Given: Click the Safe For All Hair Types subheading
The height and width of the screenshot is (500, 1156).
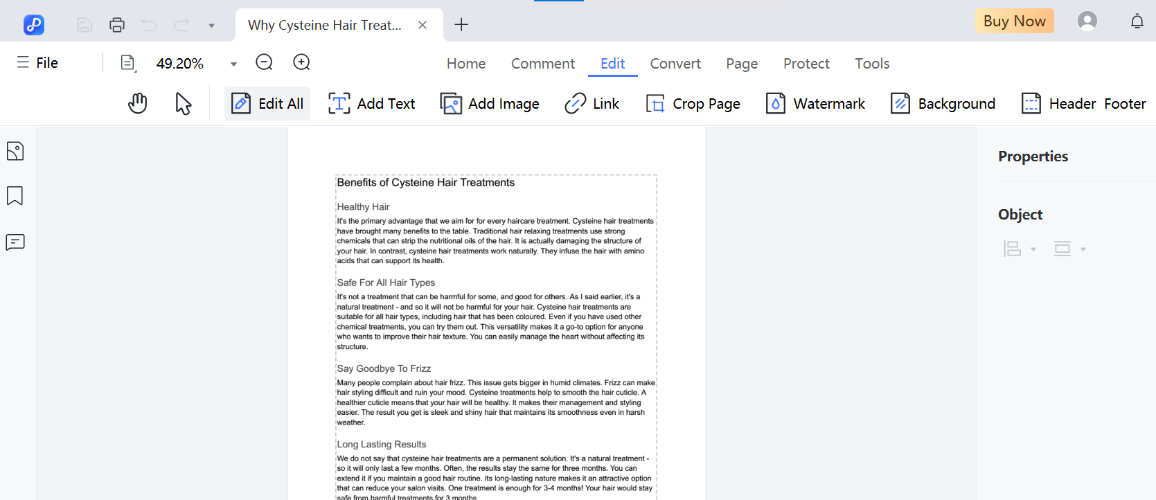Looking at the screenshot, I should pos(386,282).
